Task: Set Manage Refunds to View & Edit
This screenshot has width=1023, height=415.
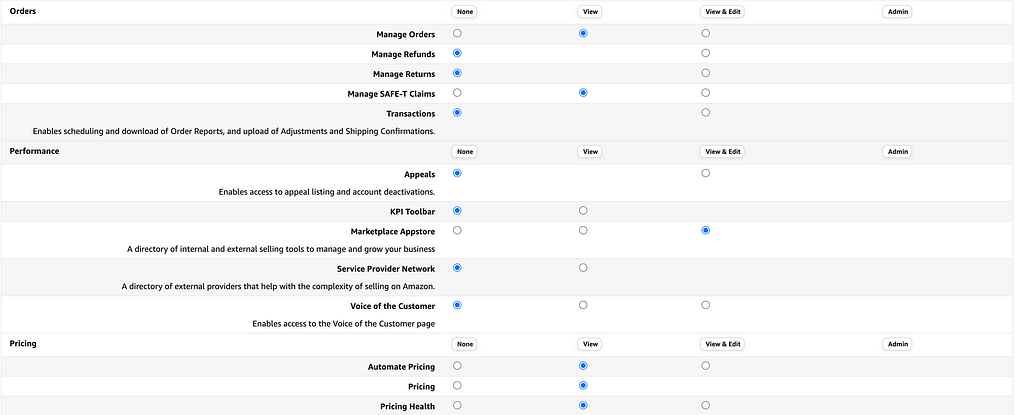Action: tap(705, 53)
